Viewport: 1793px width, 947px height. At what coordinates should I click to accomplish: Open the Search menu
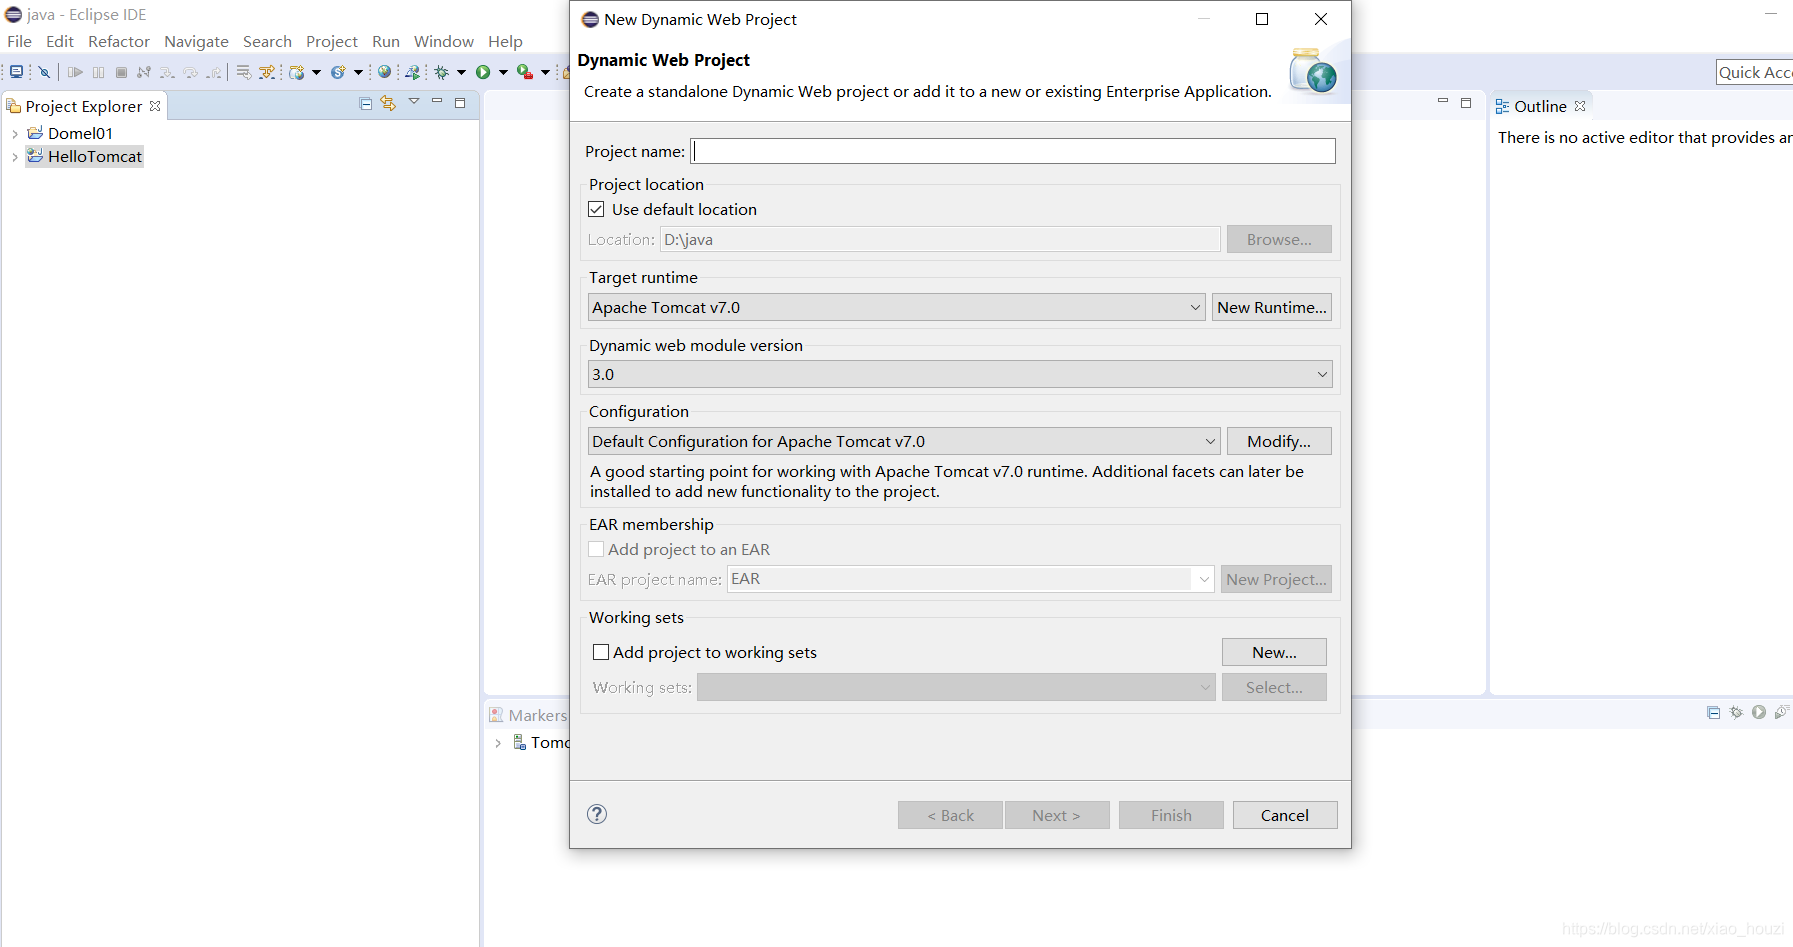click(x=267, y=41)
